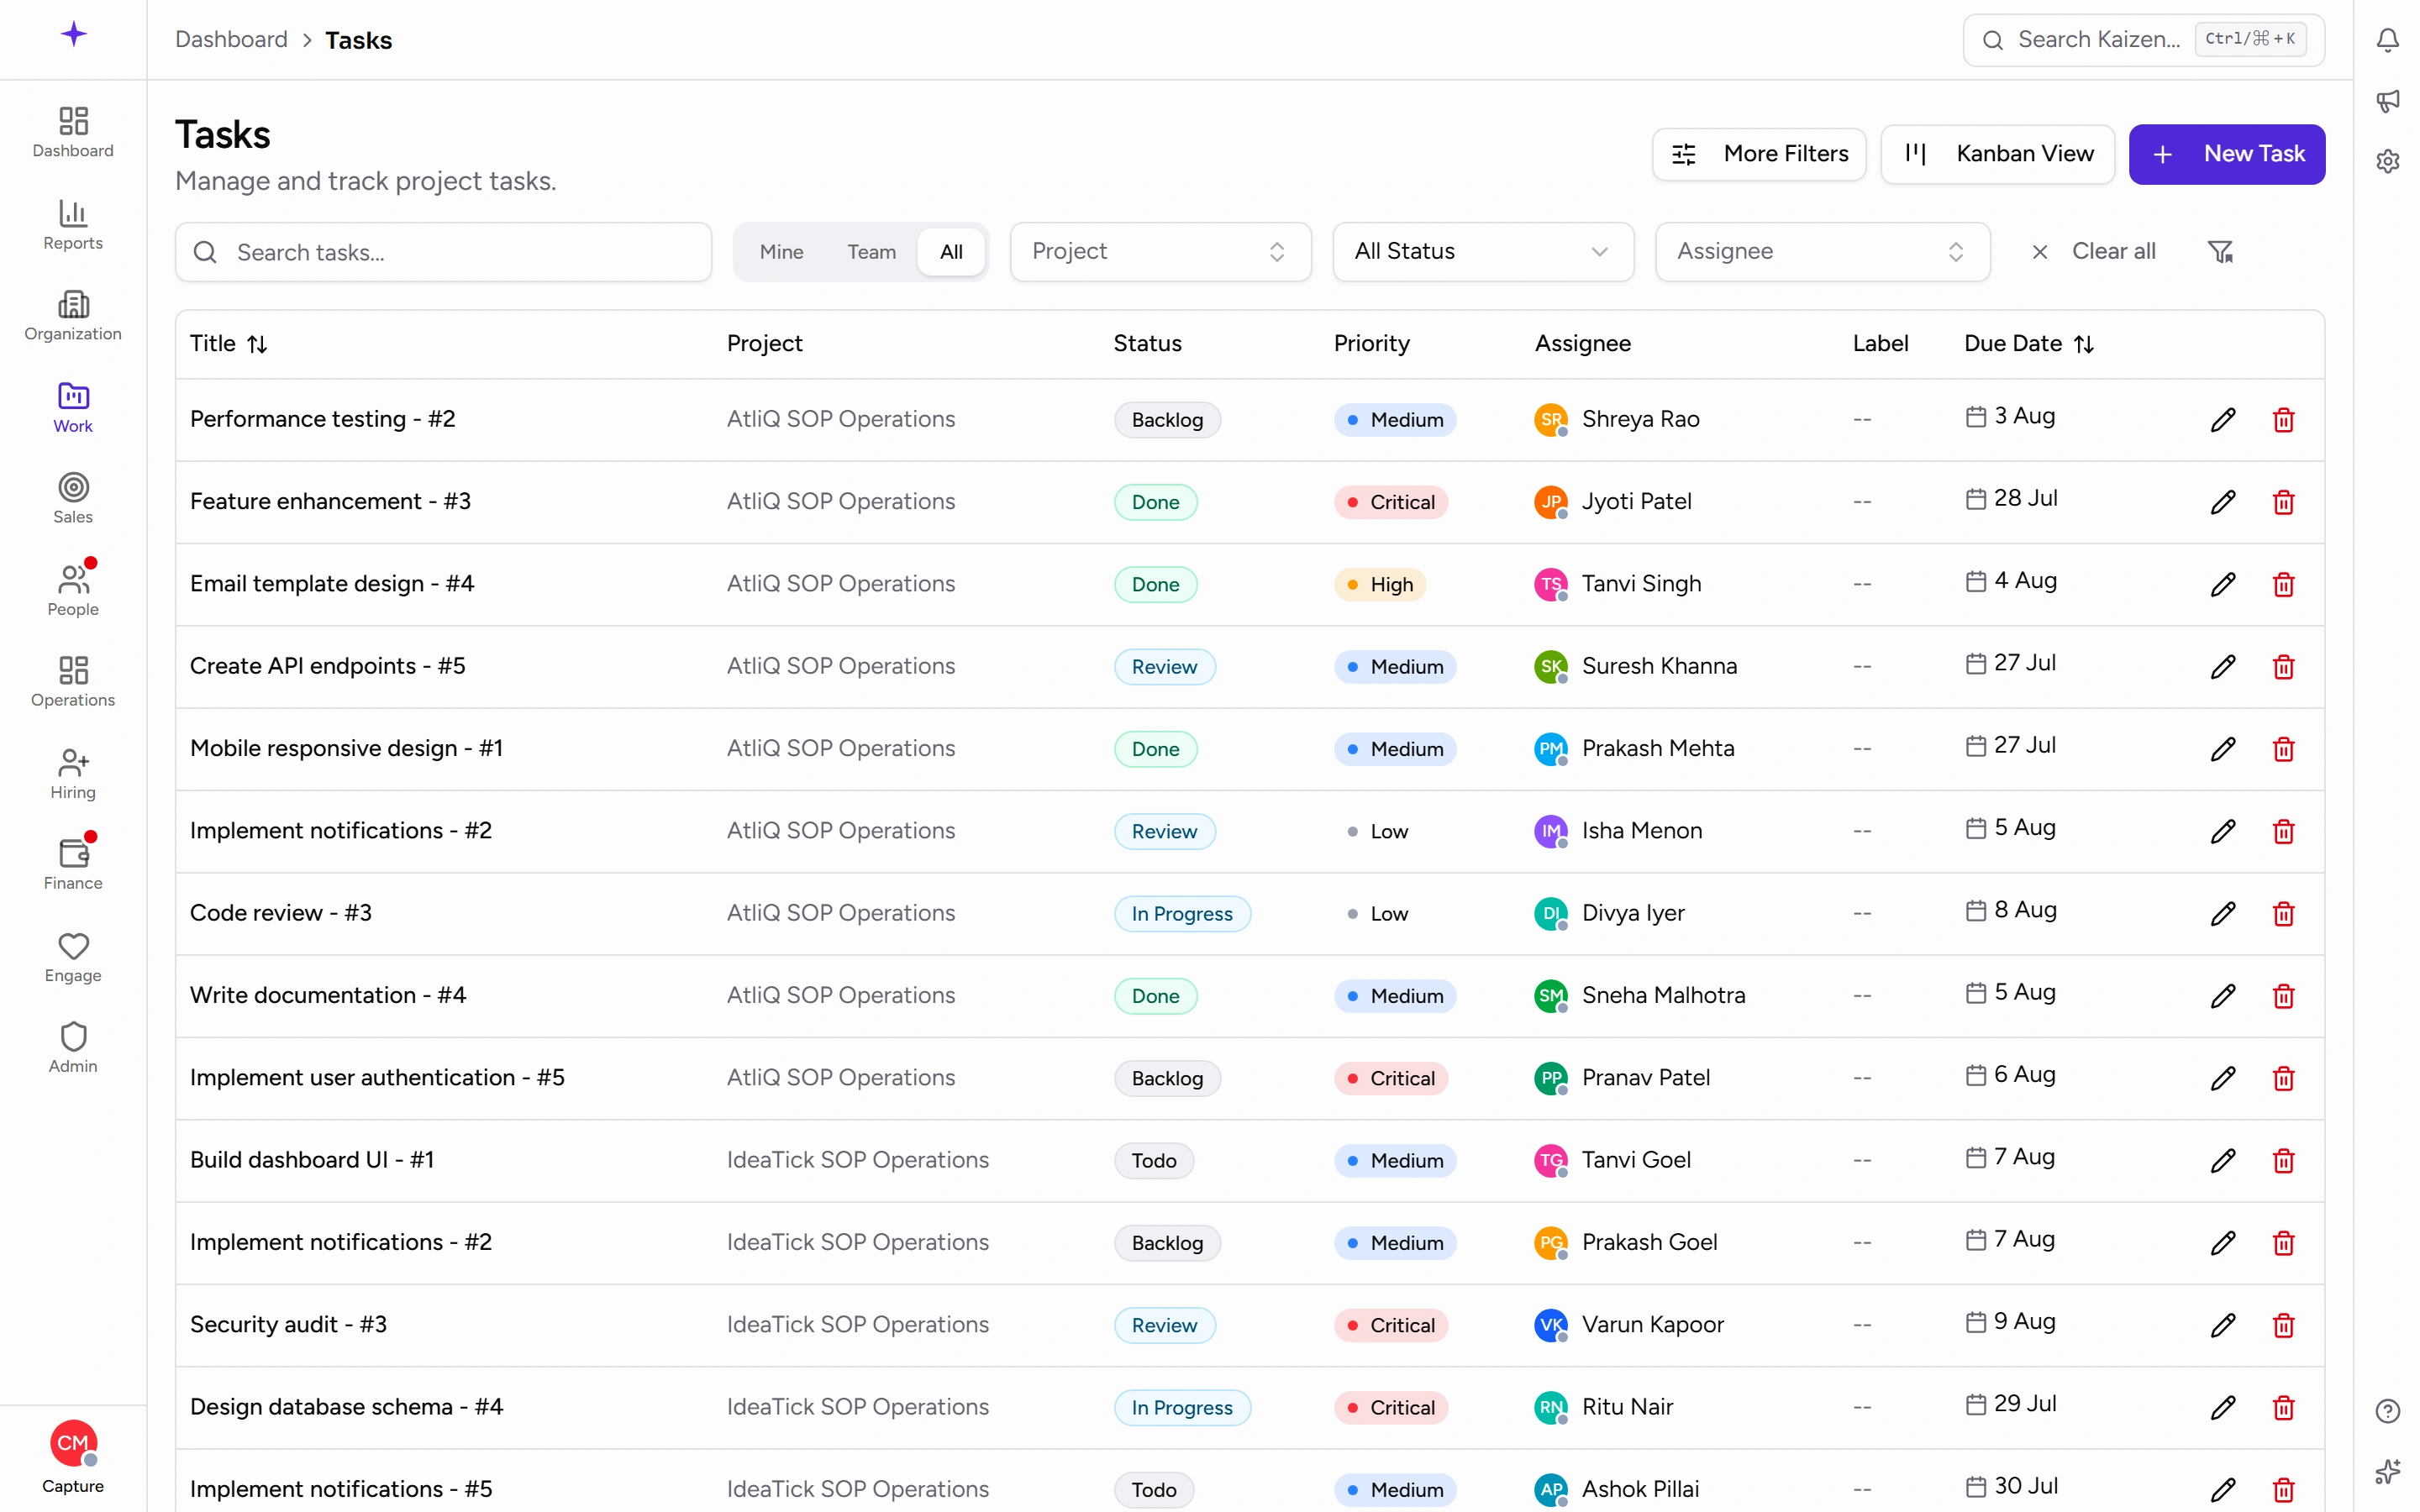
Task: Open Design database schema - #4 task
Action: click(x=346, y=1407)
